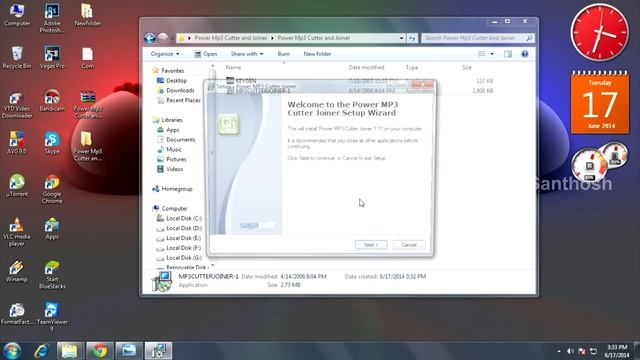Open Google Chrome desktop shortcut
Image resolution: width=640 pixels, height=360 pixels.
pyautogui.click(x=52, y=189)
